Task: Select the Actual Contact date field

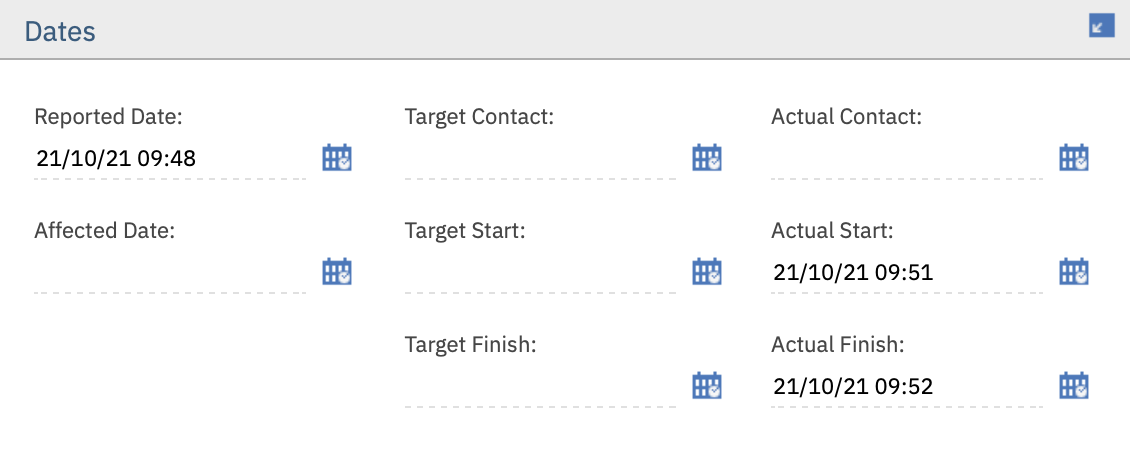Action: (x=907, y=159)
